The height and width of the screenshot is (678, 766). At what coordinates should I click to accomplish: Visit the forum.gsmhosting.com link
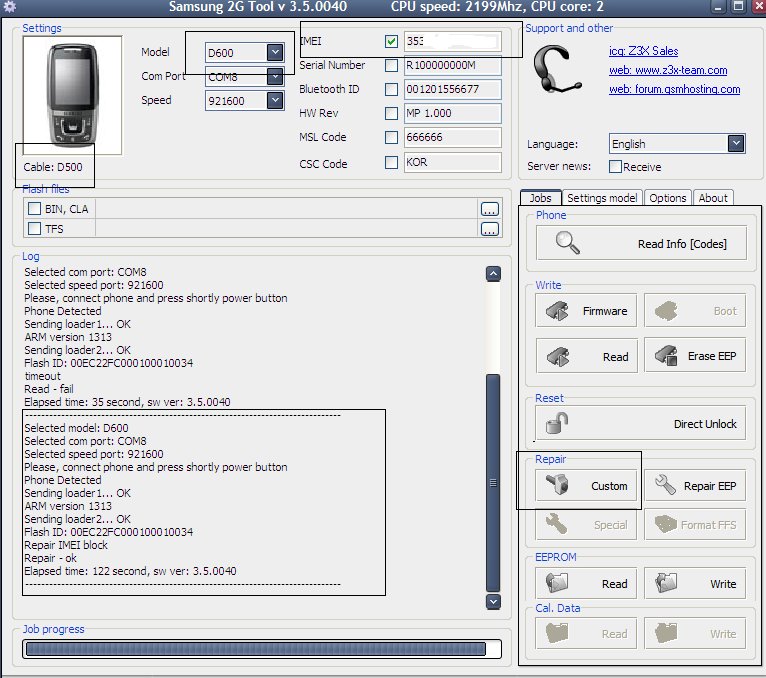click(x=674, y=89)
